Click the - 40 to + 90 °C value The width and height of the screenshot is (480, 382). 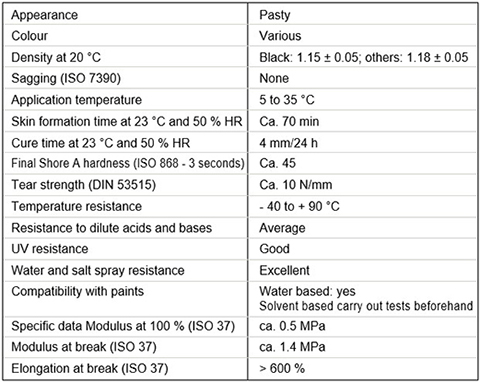coord(299,206)
